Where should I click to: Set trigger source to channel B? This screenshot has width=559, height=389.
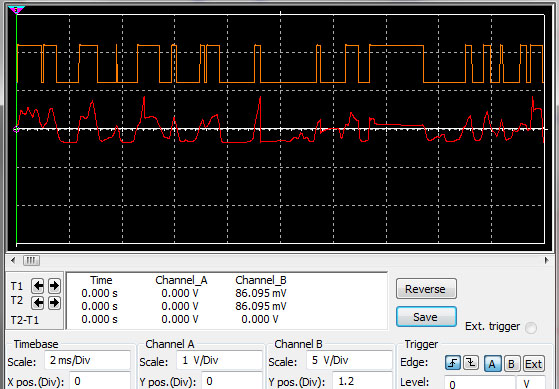511,364
